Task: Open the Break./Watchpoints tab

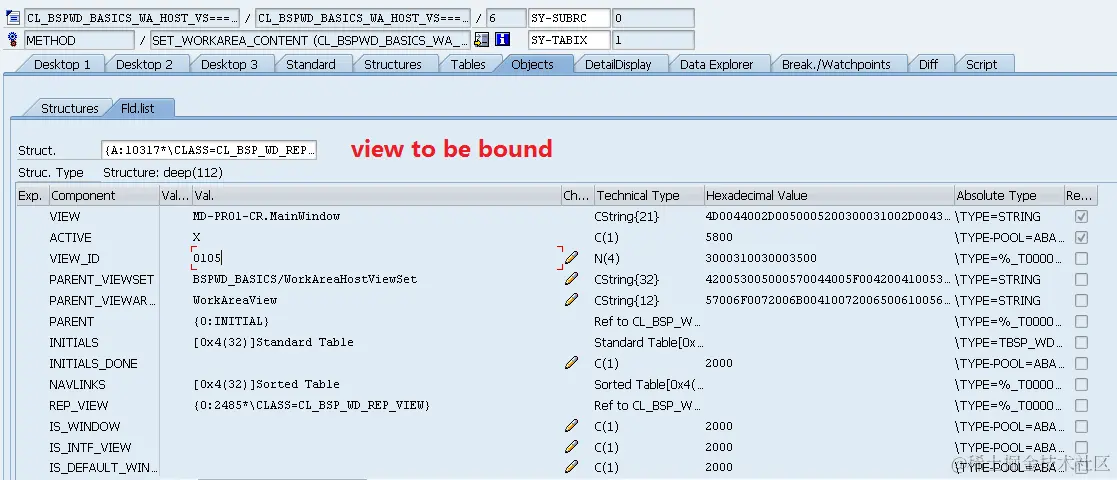Action: [836, 64]
